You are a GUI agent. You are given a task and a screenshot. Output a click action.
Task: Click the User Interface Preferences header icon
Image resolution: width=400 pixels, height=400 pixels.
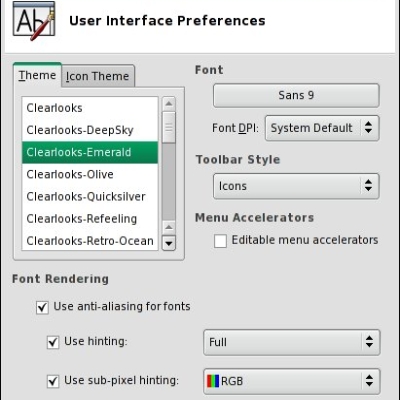pyautogui.click(x=34, y=21)
